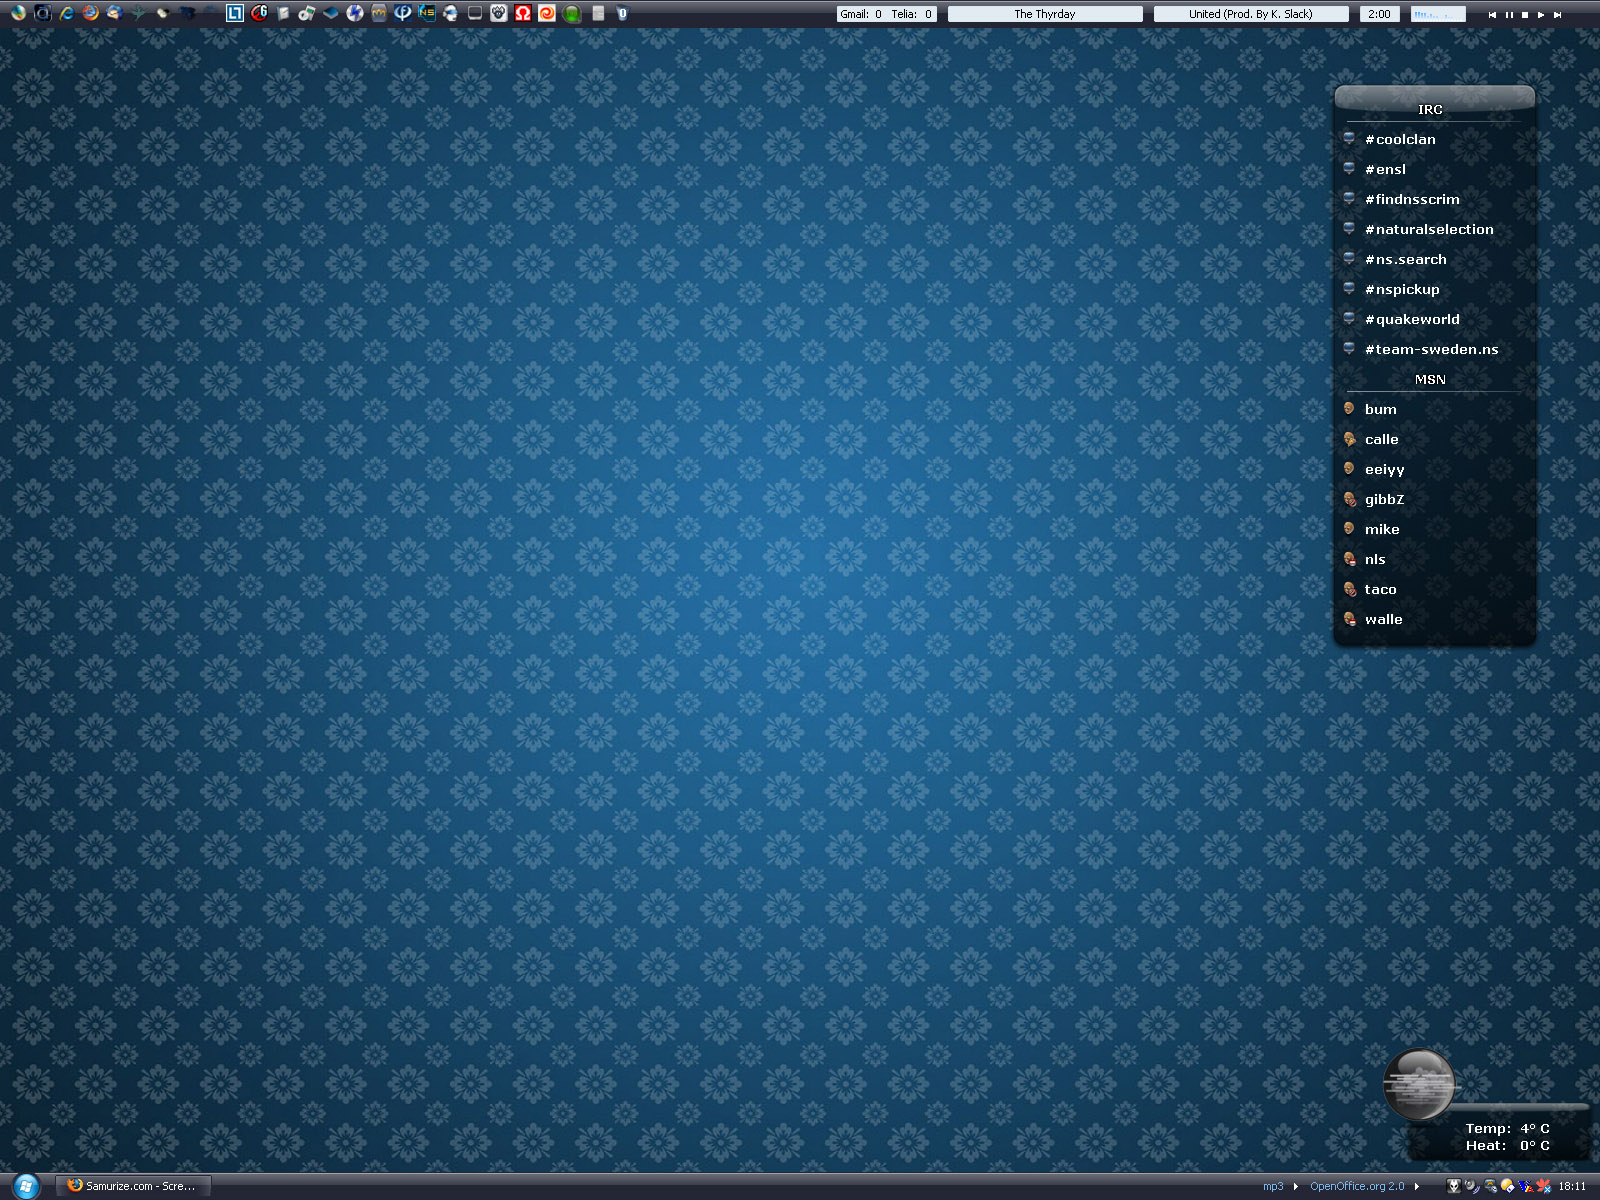Click the dark square camera-like icon in top bar

click(42, 13)
